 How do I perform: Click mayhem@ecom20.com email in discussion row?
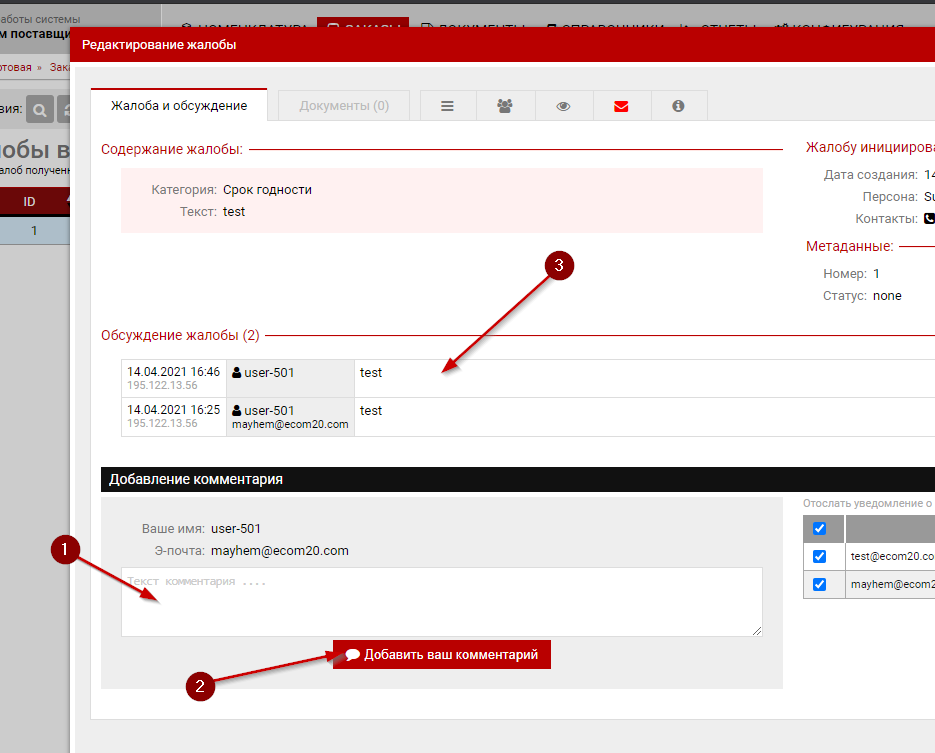[290, 424]
